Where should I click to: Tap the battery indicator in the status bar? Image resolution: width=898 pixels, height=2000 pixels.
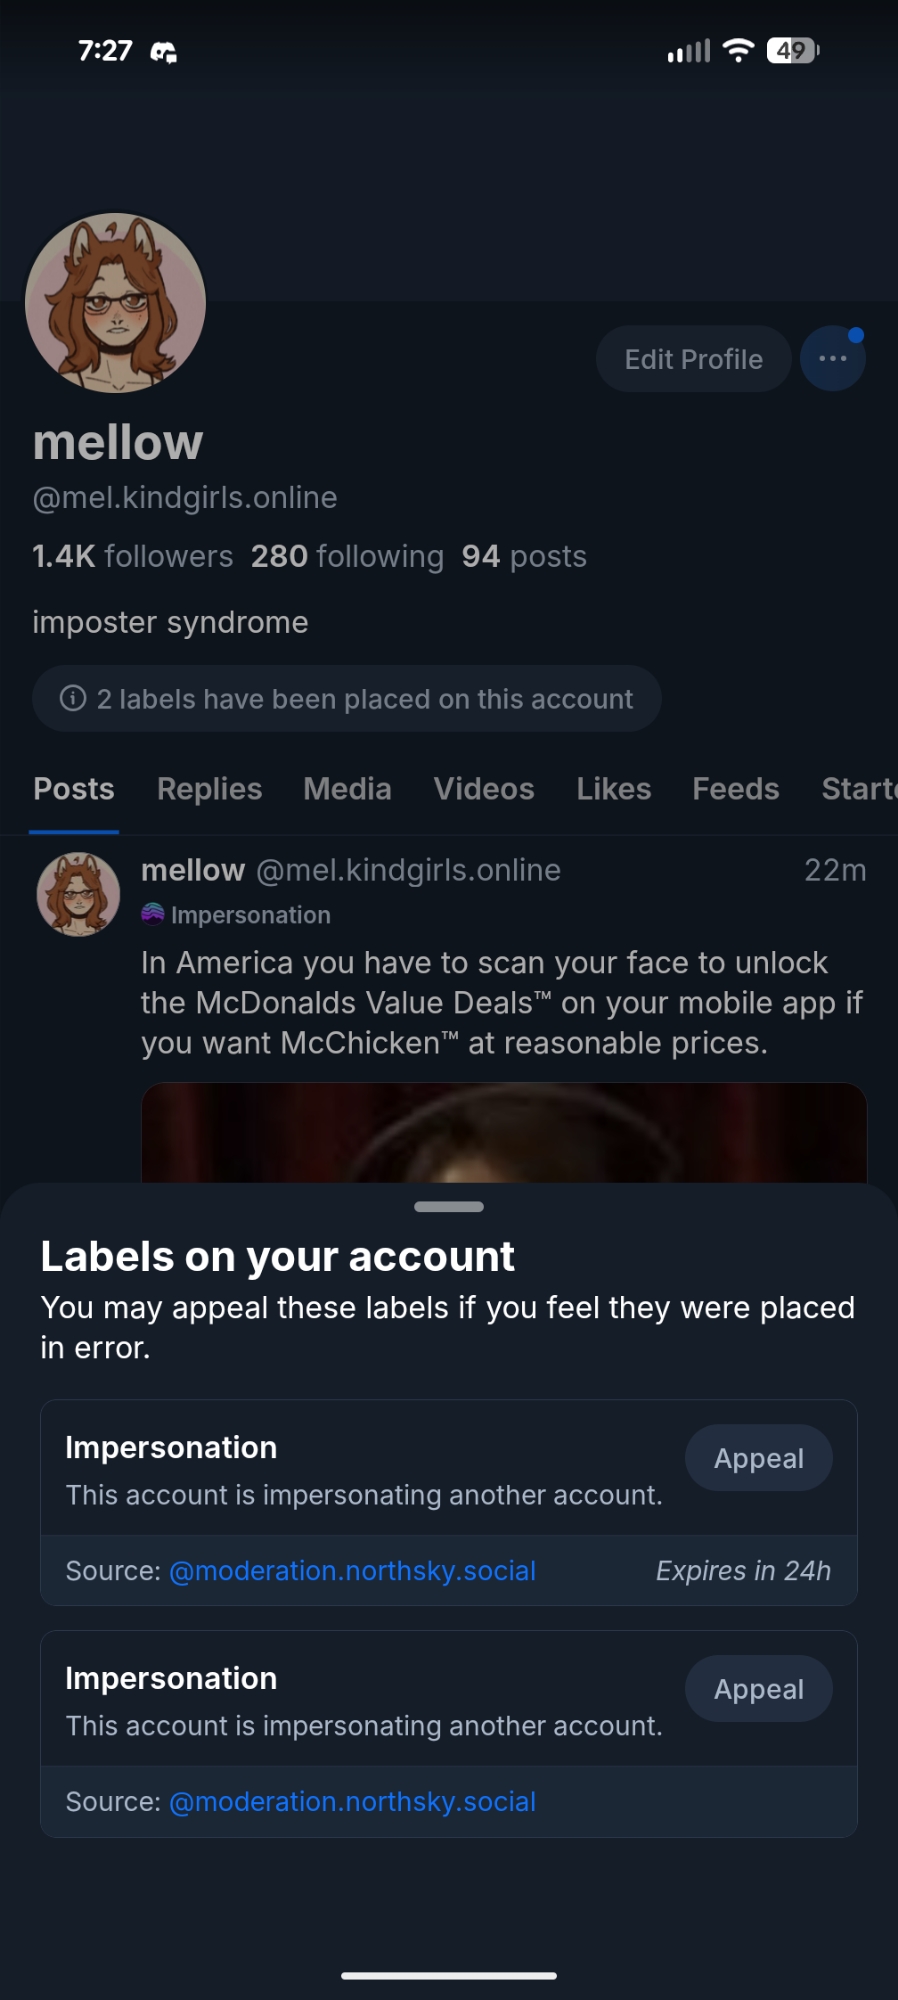[792, 50]
